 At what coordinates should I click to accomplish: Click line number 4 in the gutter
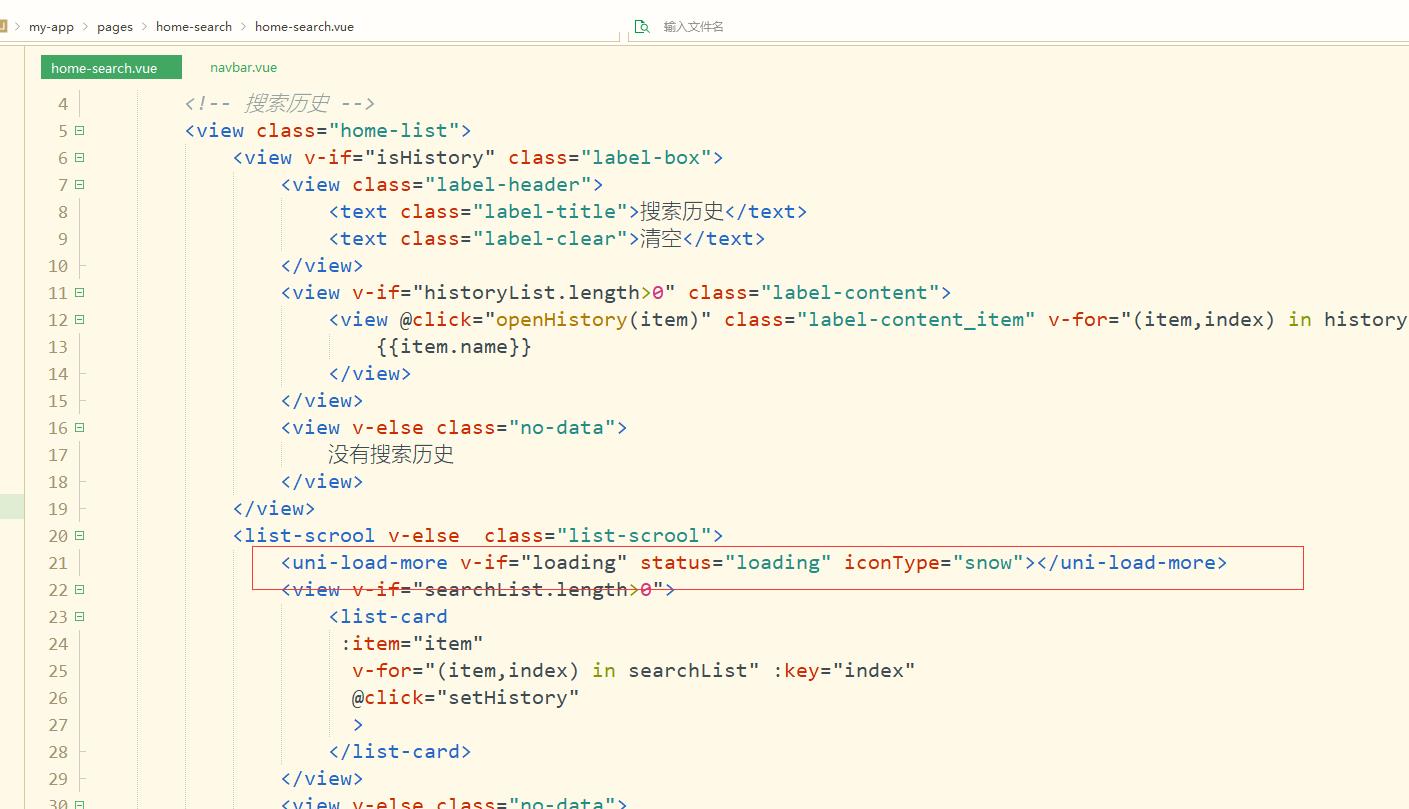click(x=63, y=104)
